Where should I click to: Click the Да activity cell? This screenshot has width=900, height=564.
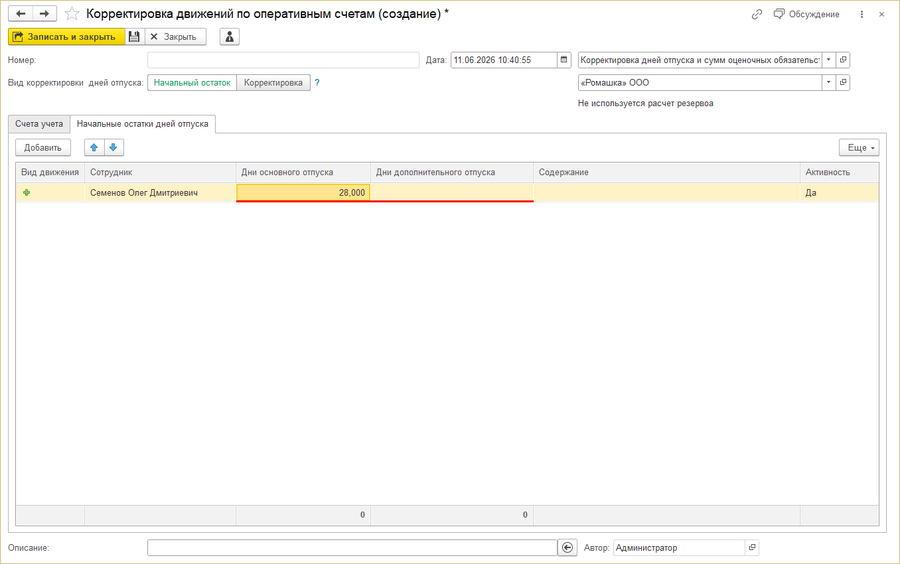click(x=839, y=193)
